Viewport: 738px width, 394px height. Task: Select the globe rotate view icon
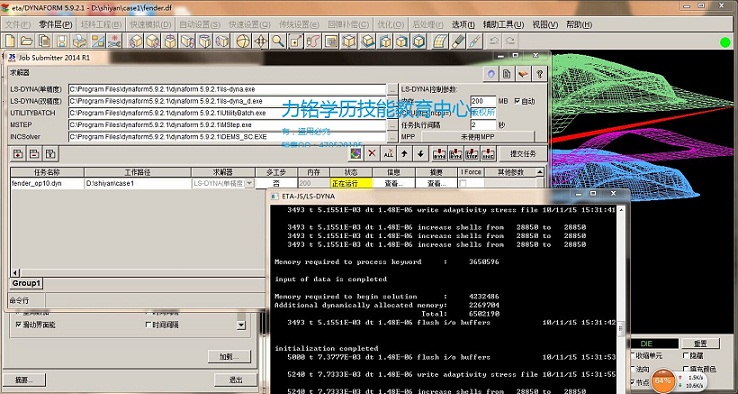tap(243, 41)
